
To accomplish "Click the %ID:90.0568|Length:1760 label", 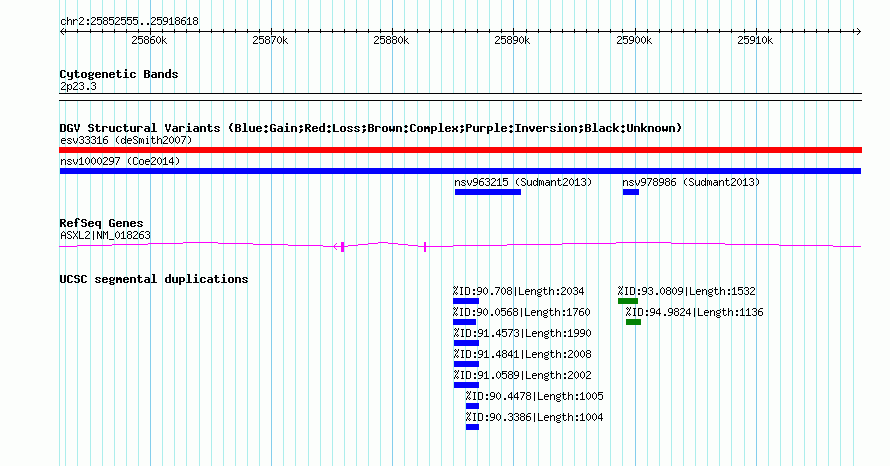I will point(522,312).
